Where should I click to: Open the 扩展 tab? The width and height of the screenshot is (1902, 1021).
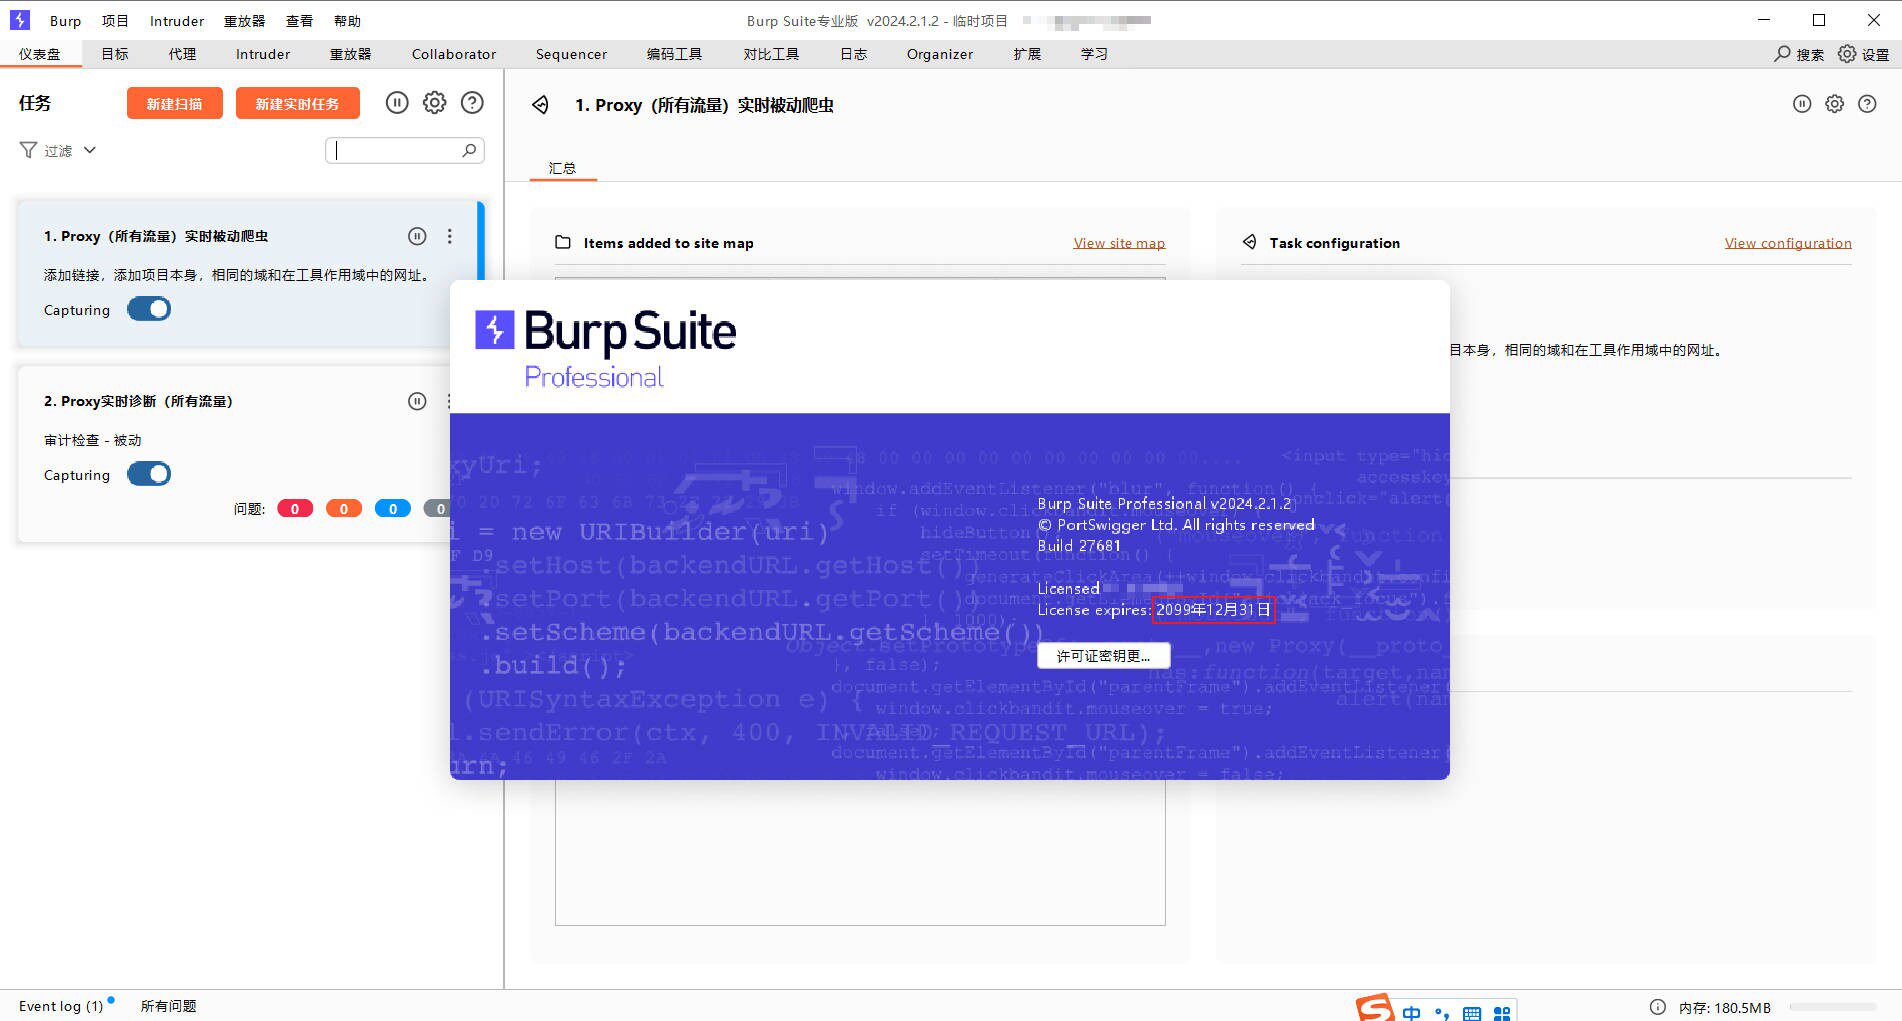tap(1027, 54)
